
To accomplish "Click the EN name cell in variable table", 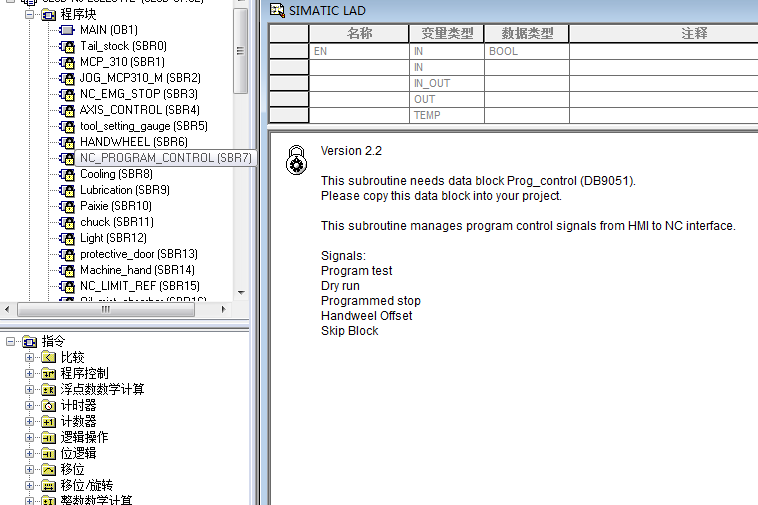I will click(359, 51).
